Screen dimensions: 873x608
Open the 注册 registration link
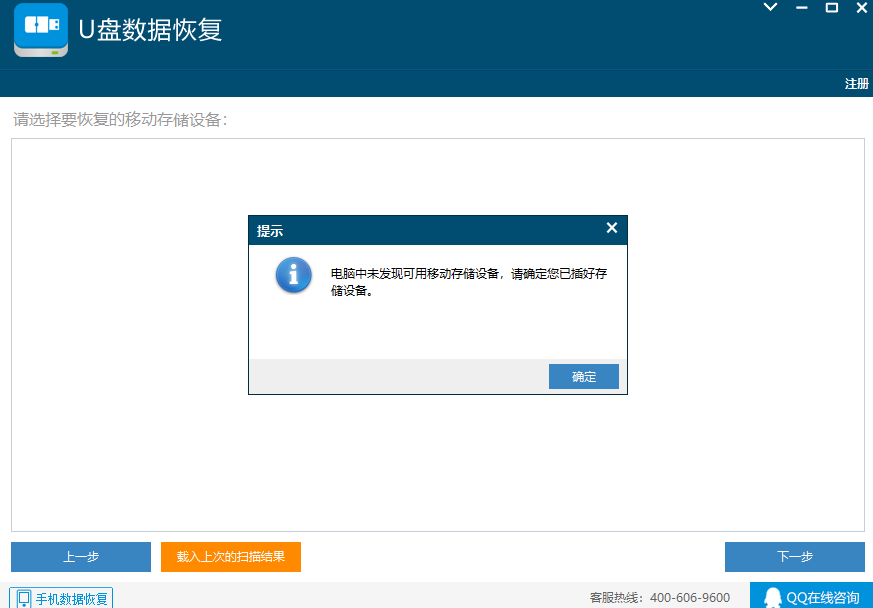[x=856, y=84]
